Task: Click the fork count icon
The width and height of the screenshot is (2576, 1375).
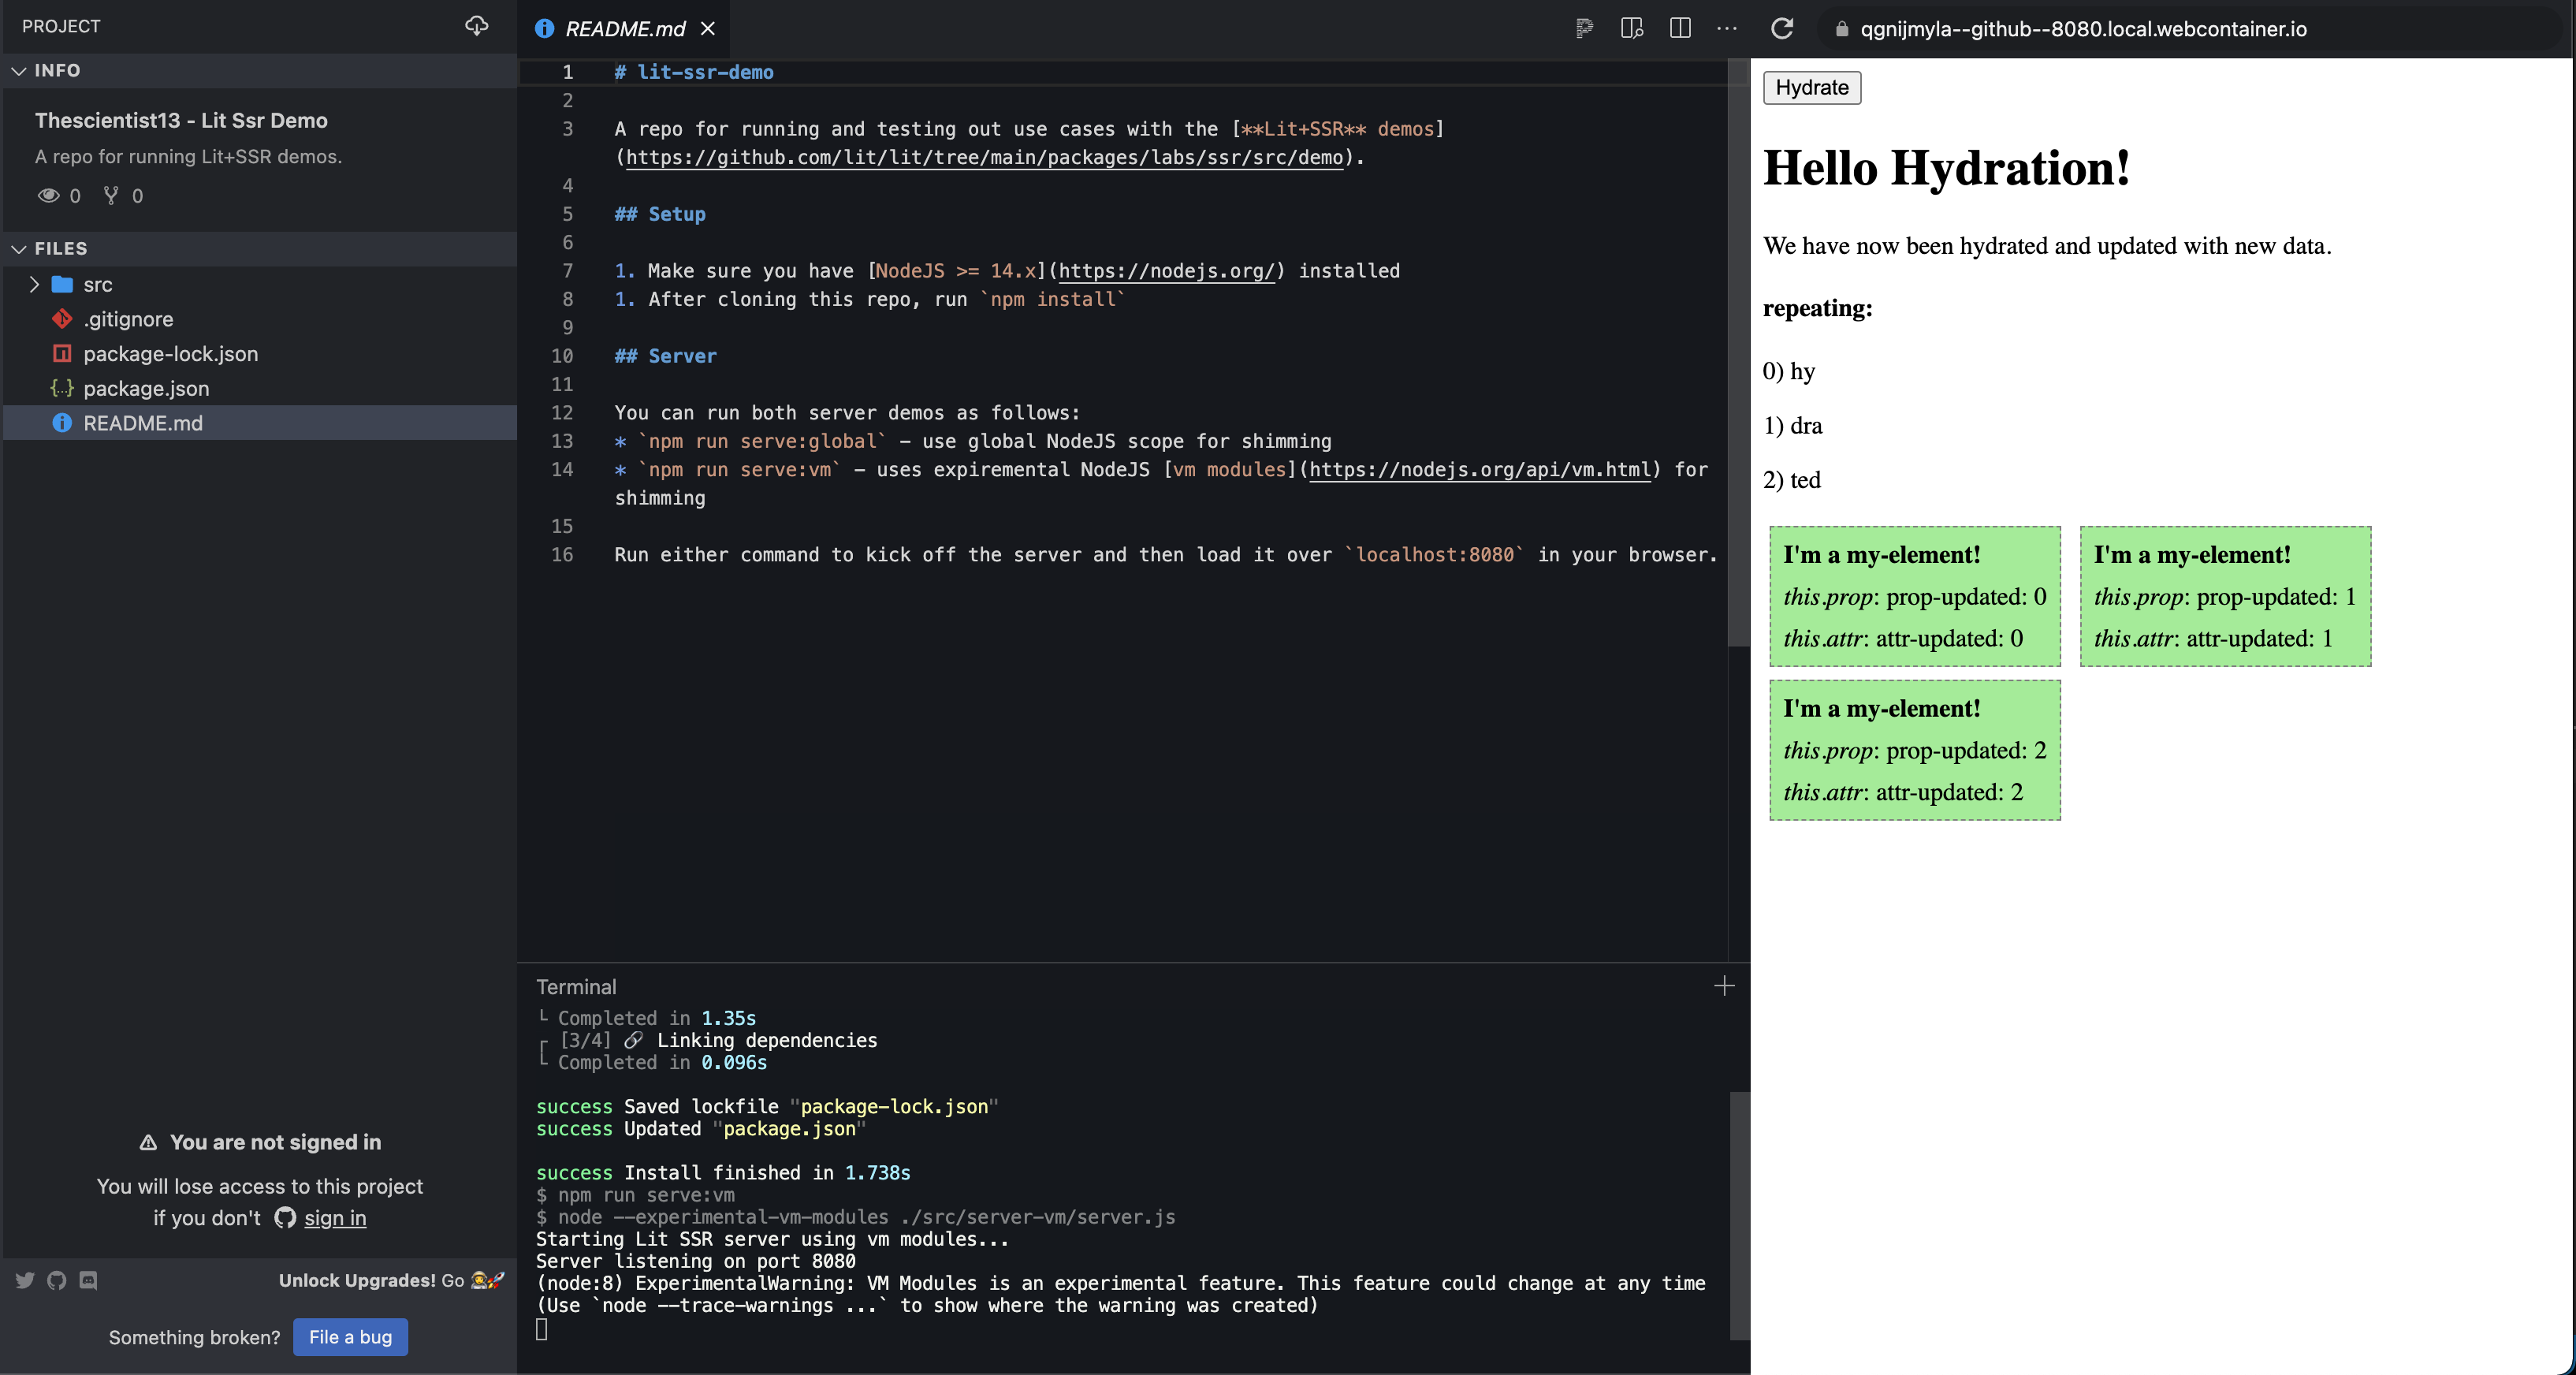Action: (111, 195)
